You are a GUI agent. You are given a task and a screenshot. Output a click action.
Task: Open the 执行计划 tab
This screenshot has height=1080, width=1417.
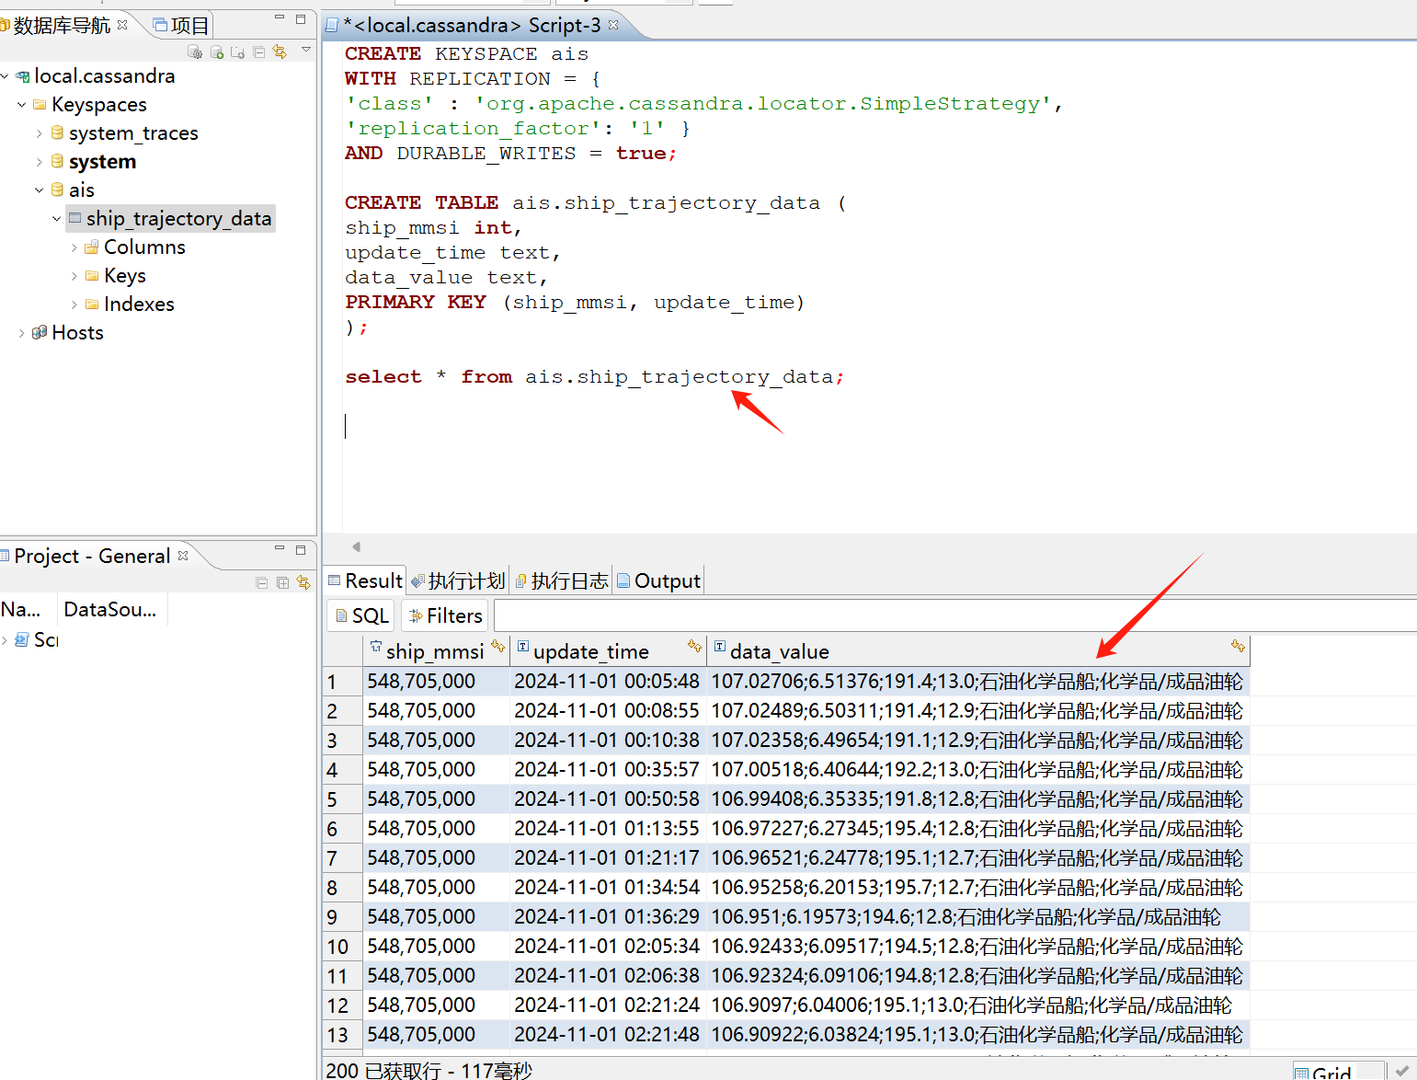pyautogui.click(x=458, y=581)
